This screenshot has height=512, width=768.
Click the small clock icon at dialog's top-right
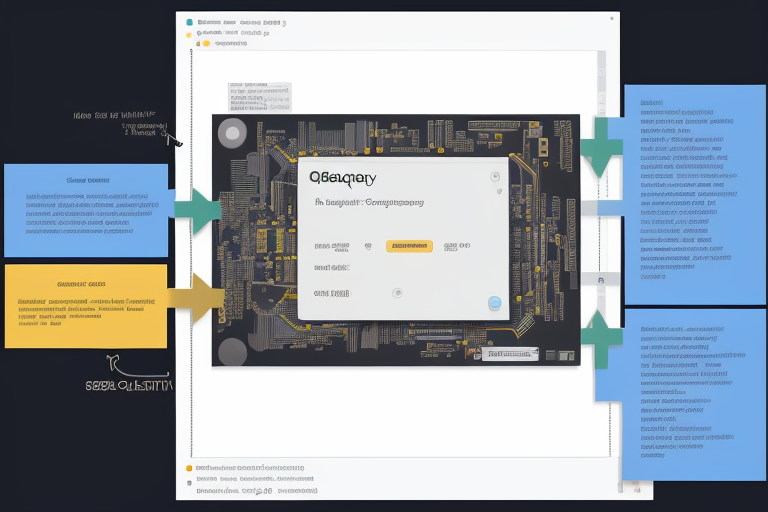(x=495, y=177)
